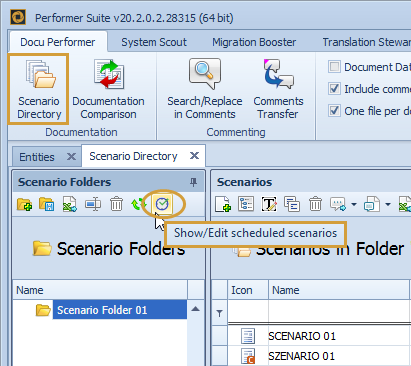Open Search/Replace in Comments
The image size is (411, 366).
(x=205, y=89)
